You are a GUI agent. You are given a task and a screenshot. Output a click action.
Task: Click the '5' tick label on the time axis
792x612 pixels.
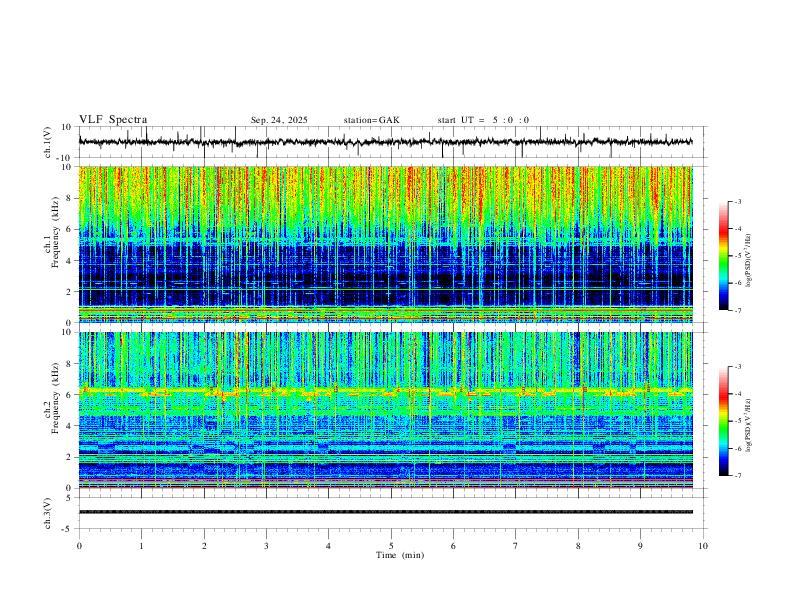[x=391, y=546]
